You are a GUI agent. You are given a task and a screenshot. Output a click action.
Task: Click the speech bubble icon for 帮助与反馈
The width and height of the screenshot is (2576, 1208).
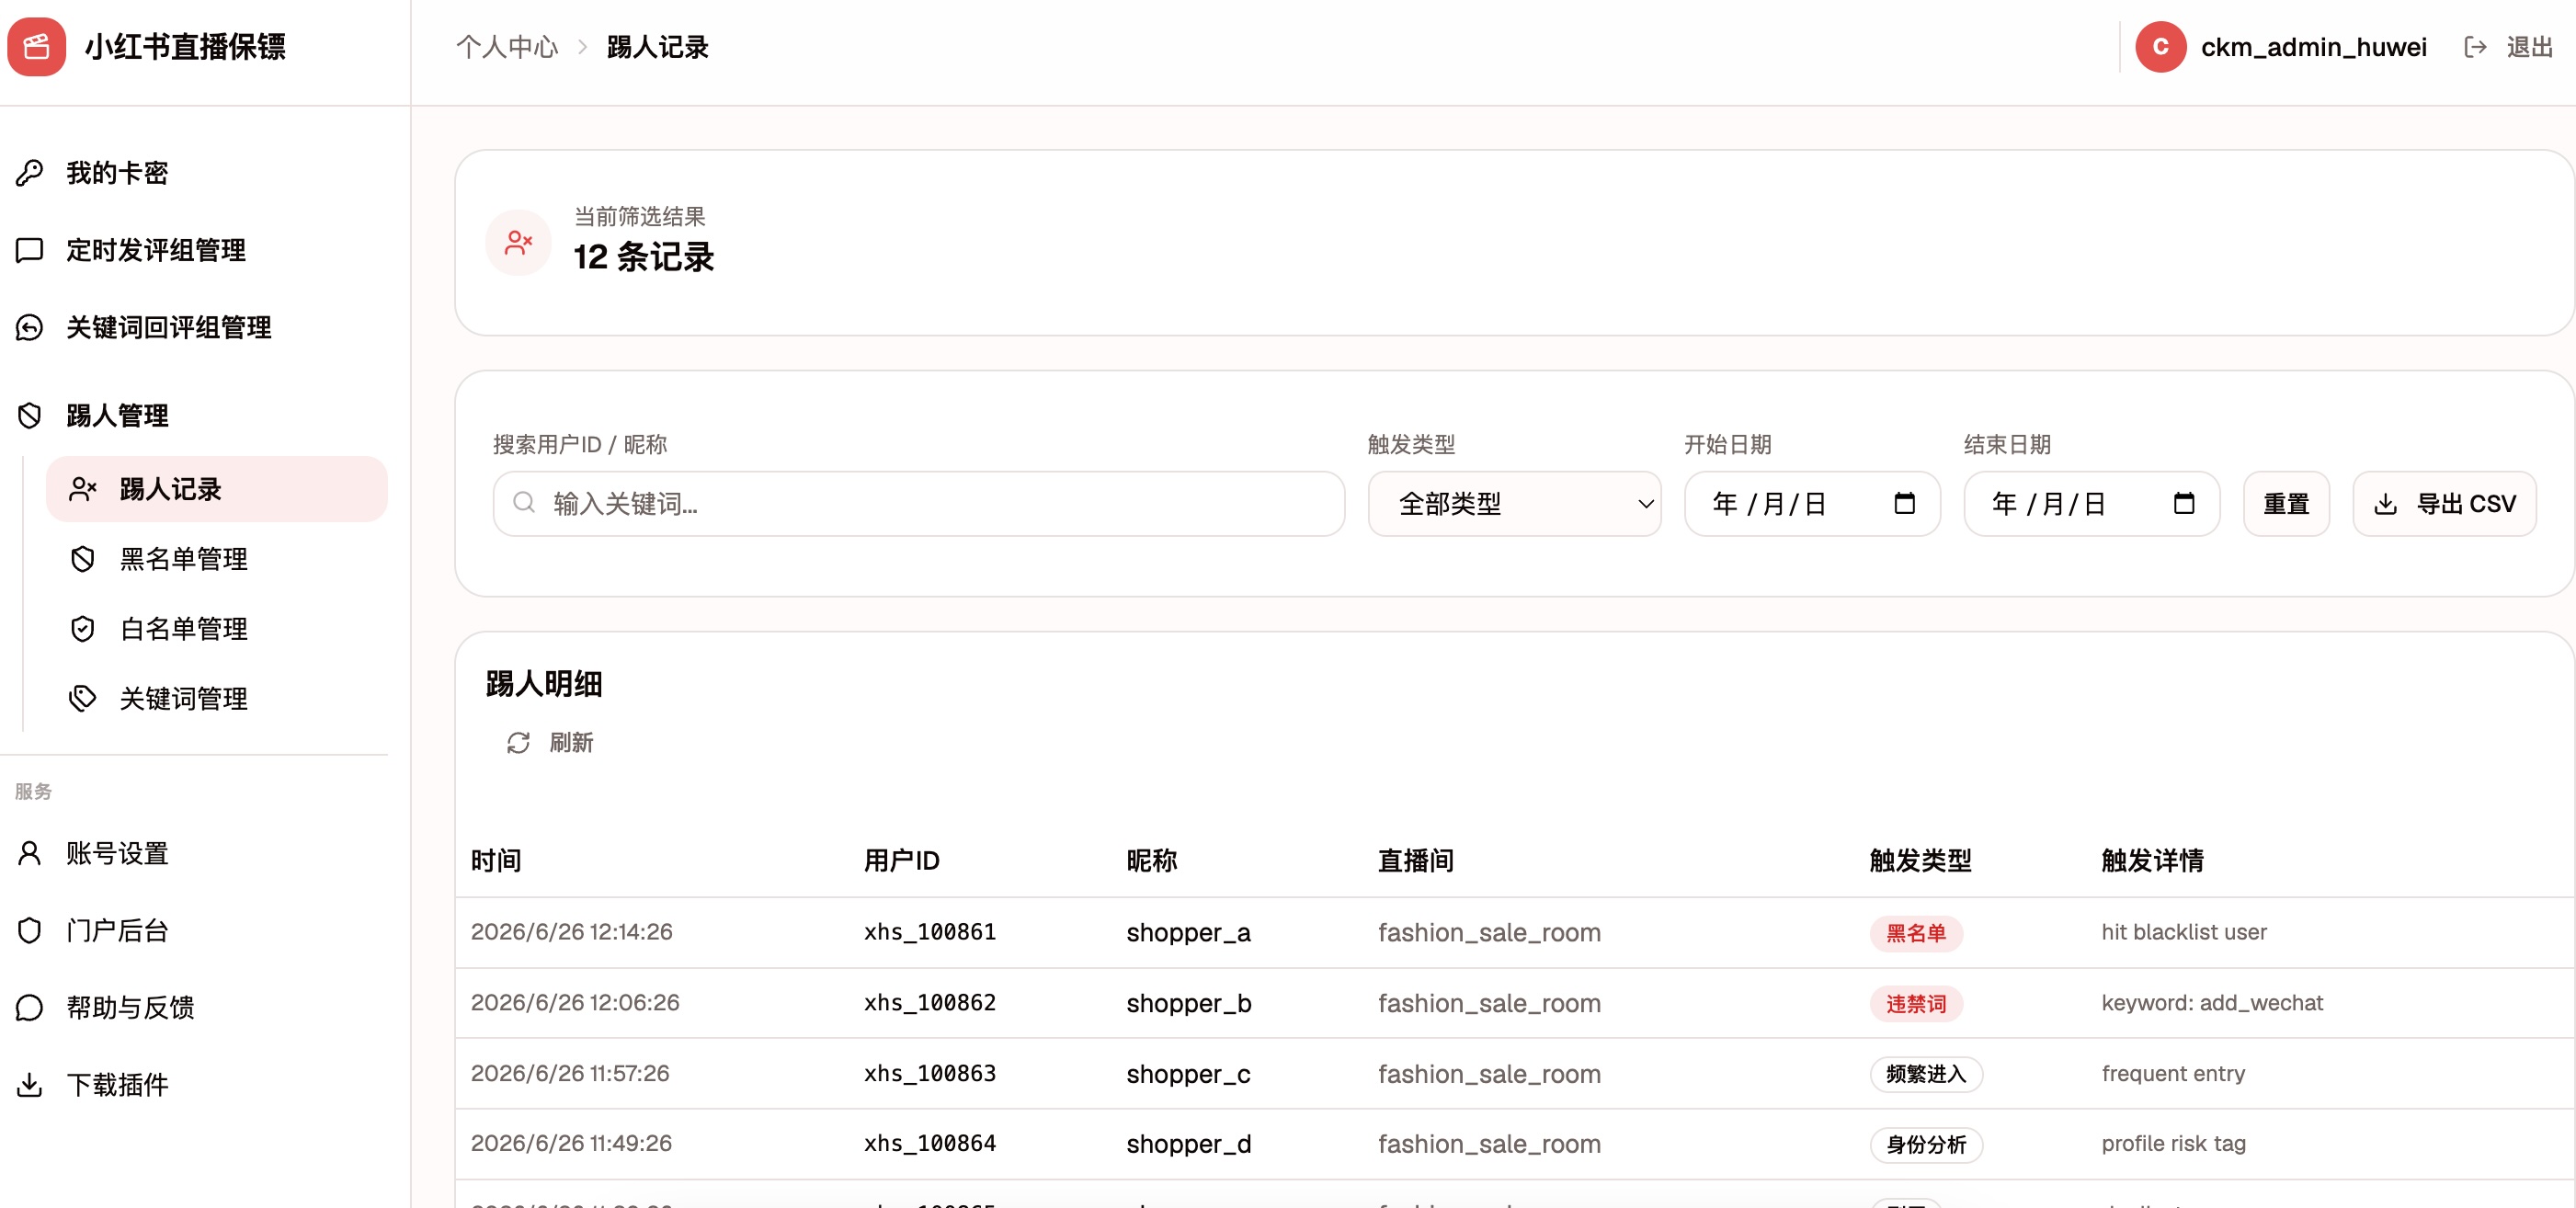pyautogui.click(x=30, y=1007)
